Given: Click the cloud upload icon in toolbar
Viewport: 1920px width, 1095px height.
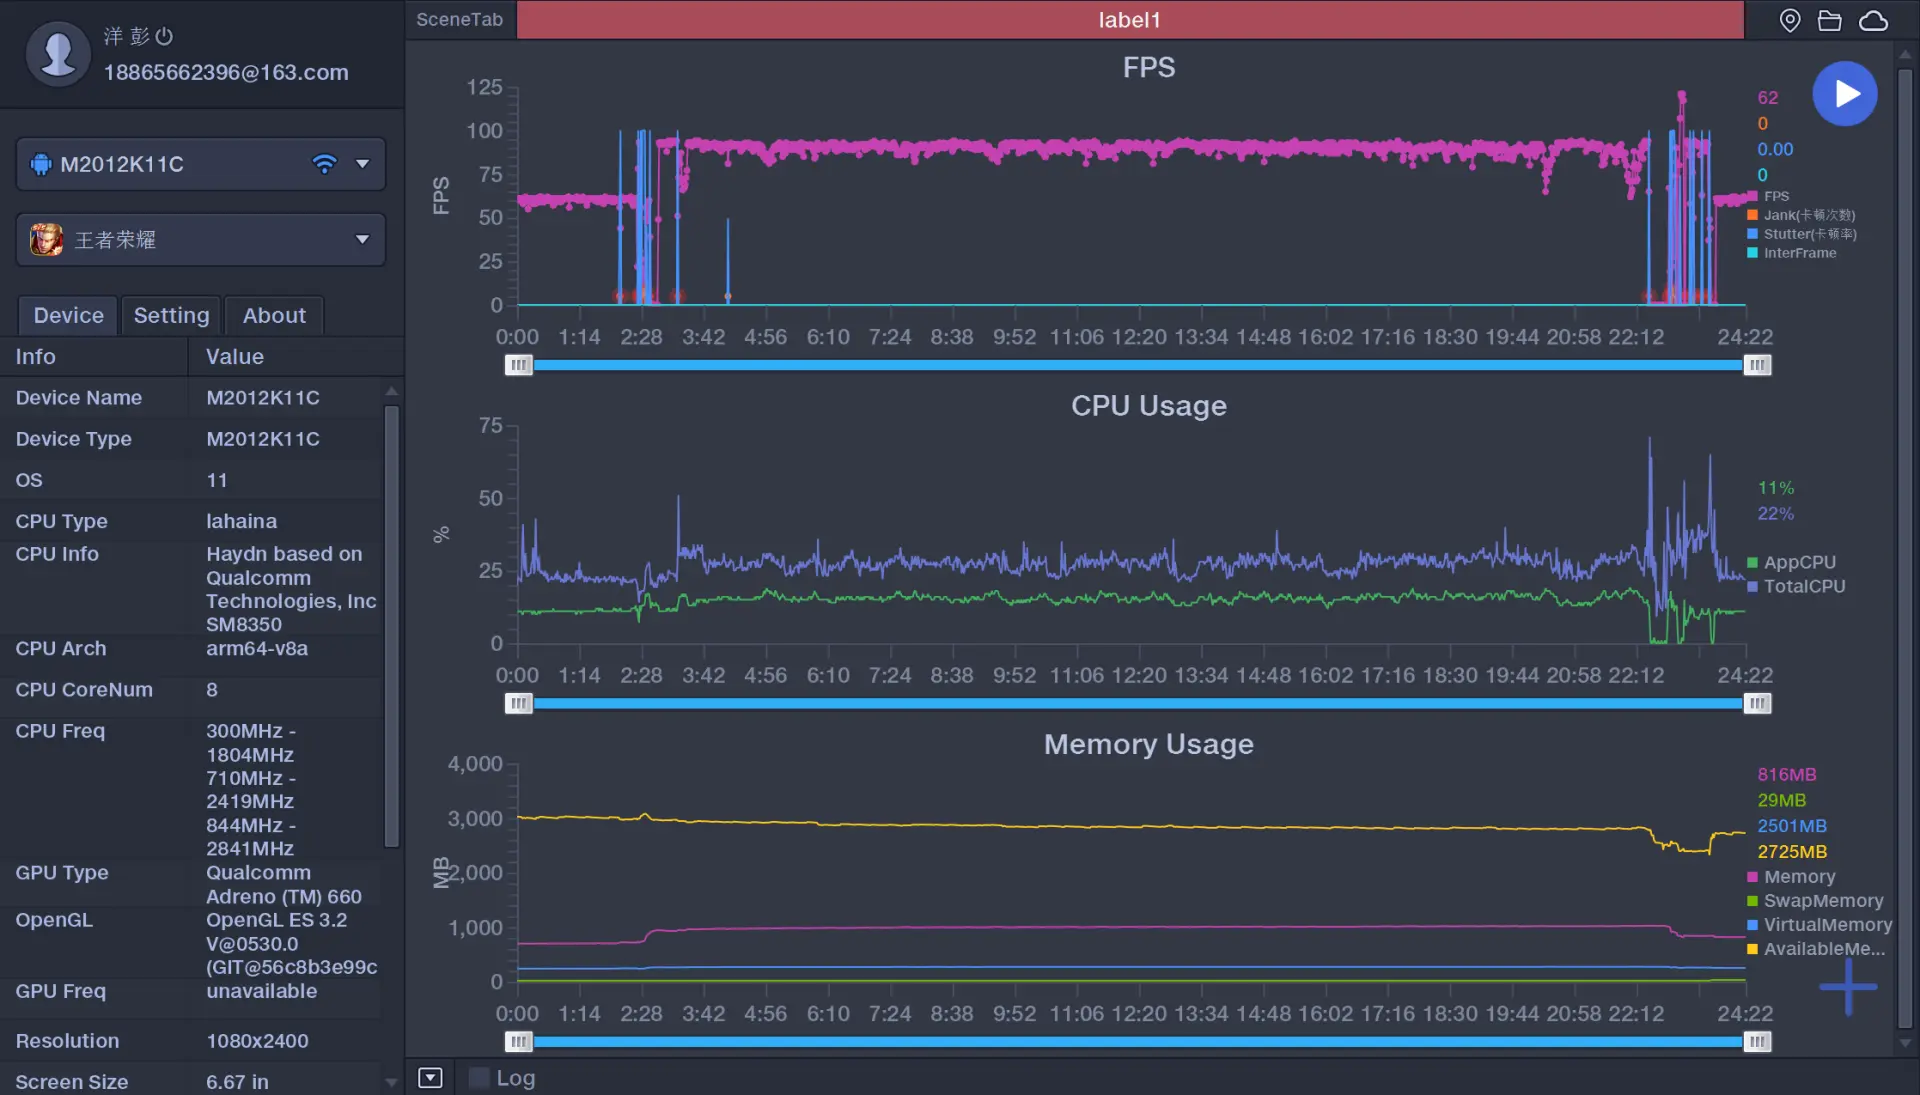Looking at the screenshot, I should pos(1875,20).
